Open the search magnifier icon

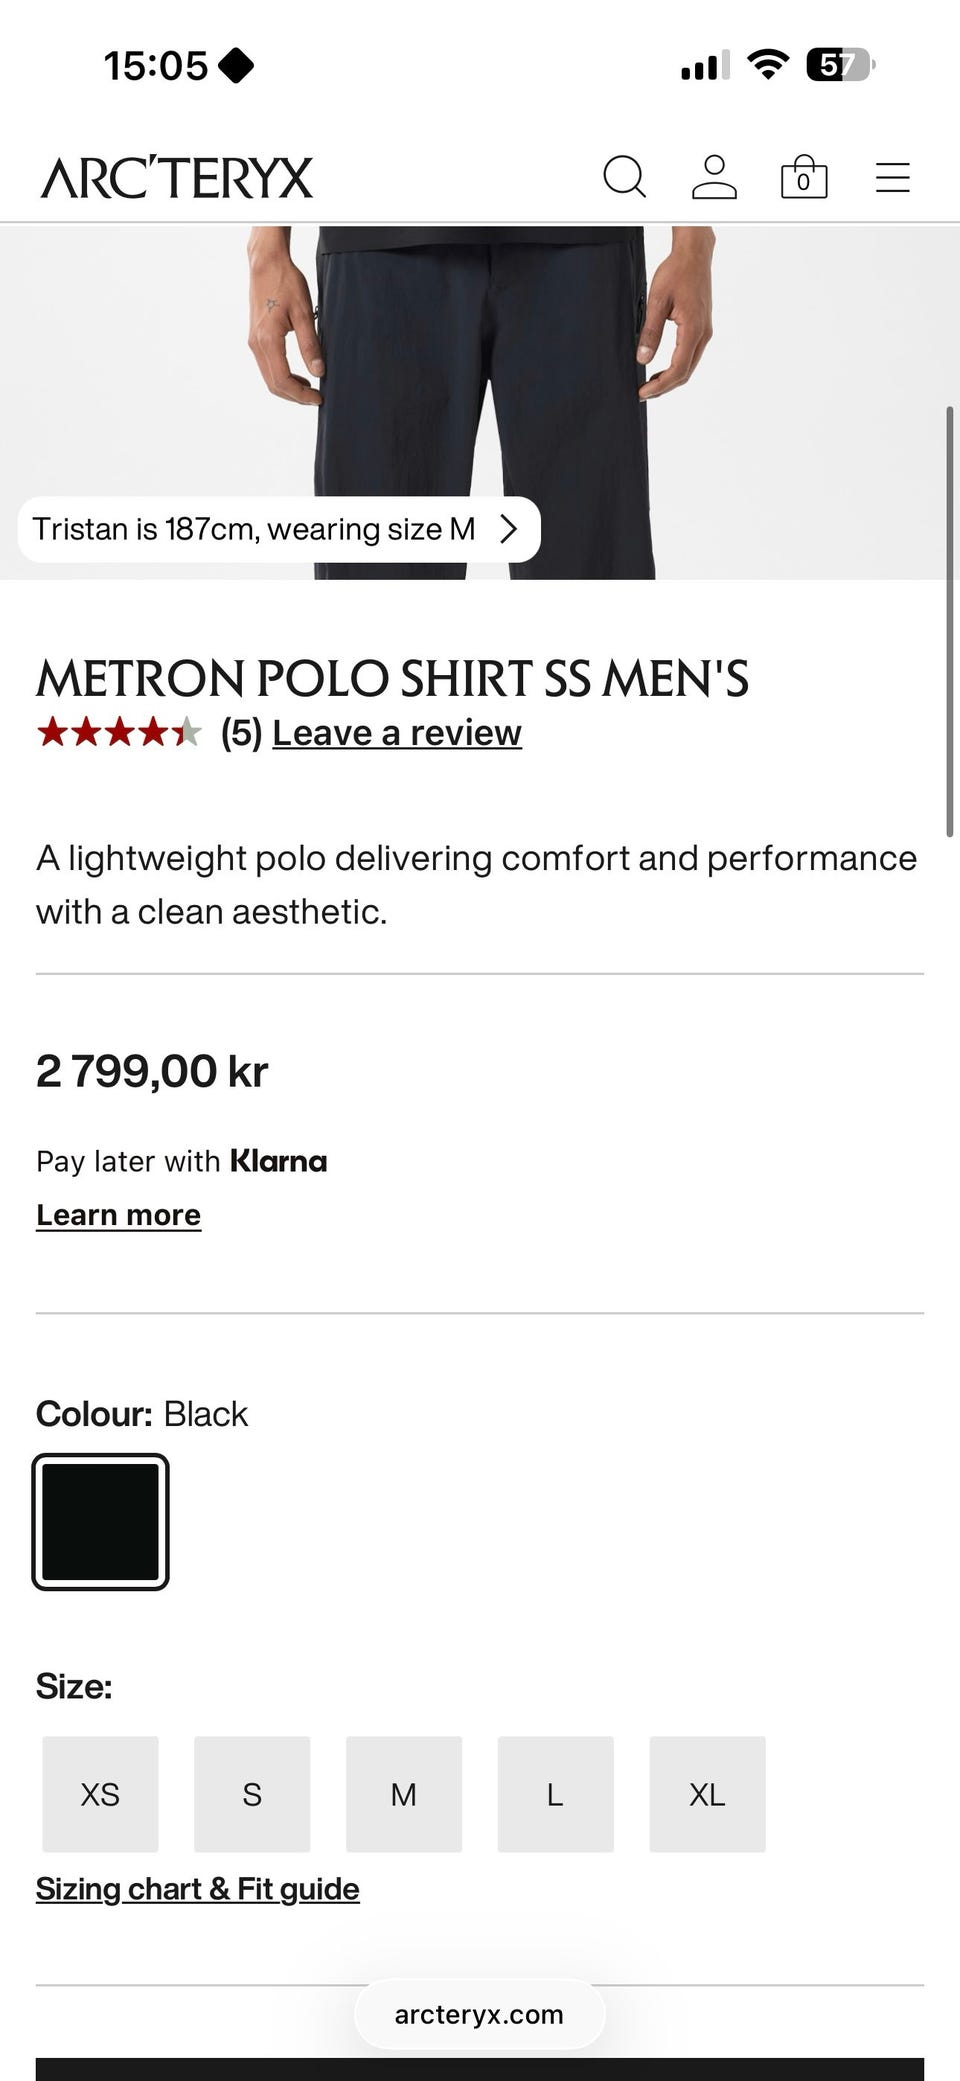[624, 178]
